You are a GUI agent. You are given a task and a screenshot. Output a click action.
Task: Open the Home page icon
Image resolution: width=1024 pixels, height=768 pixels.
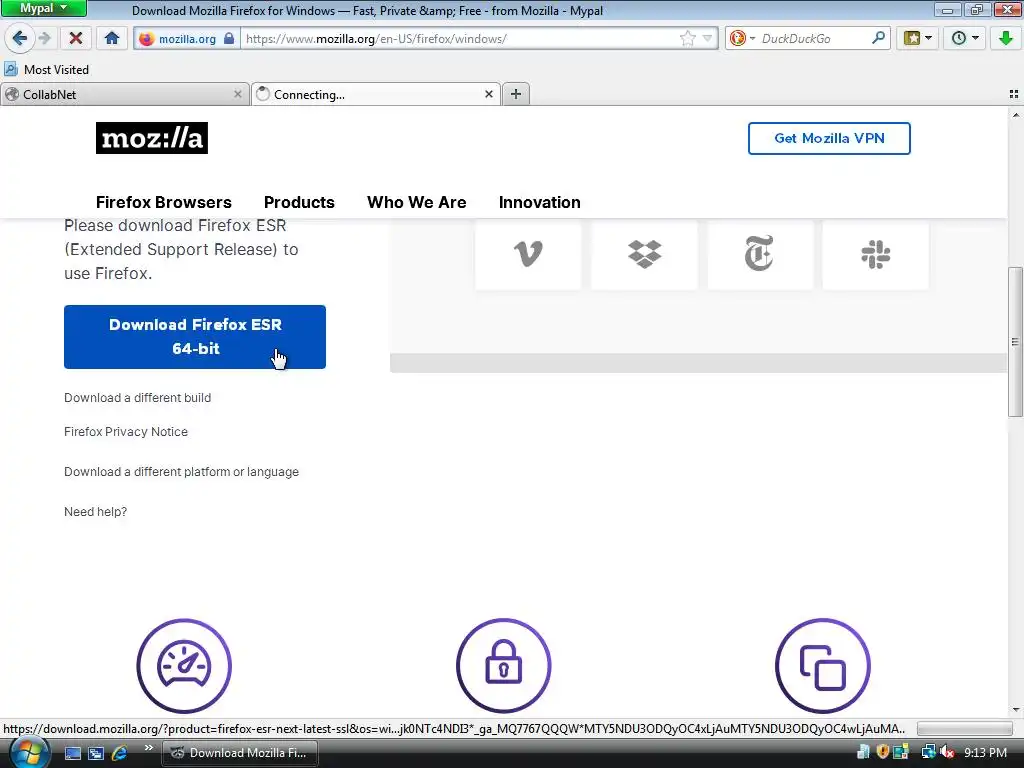tap(112, 39)
